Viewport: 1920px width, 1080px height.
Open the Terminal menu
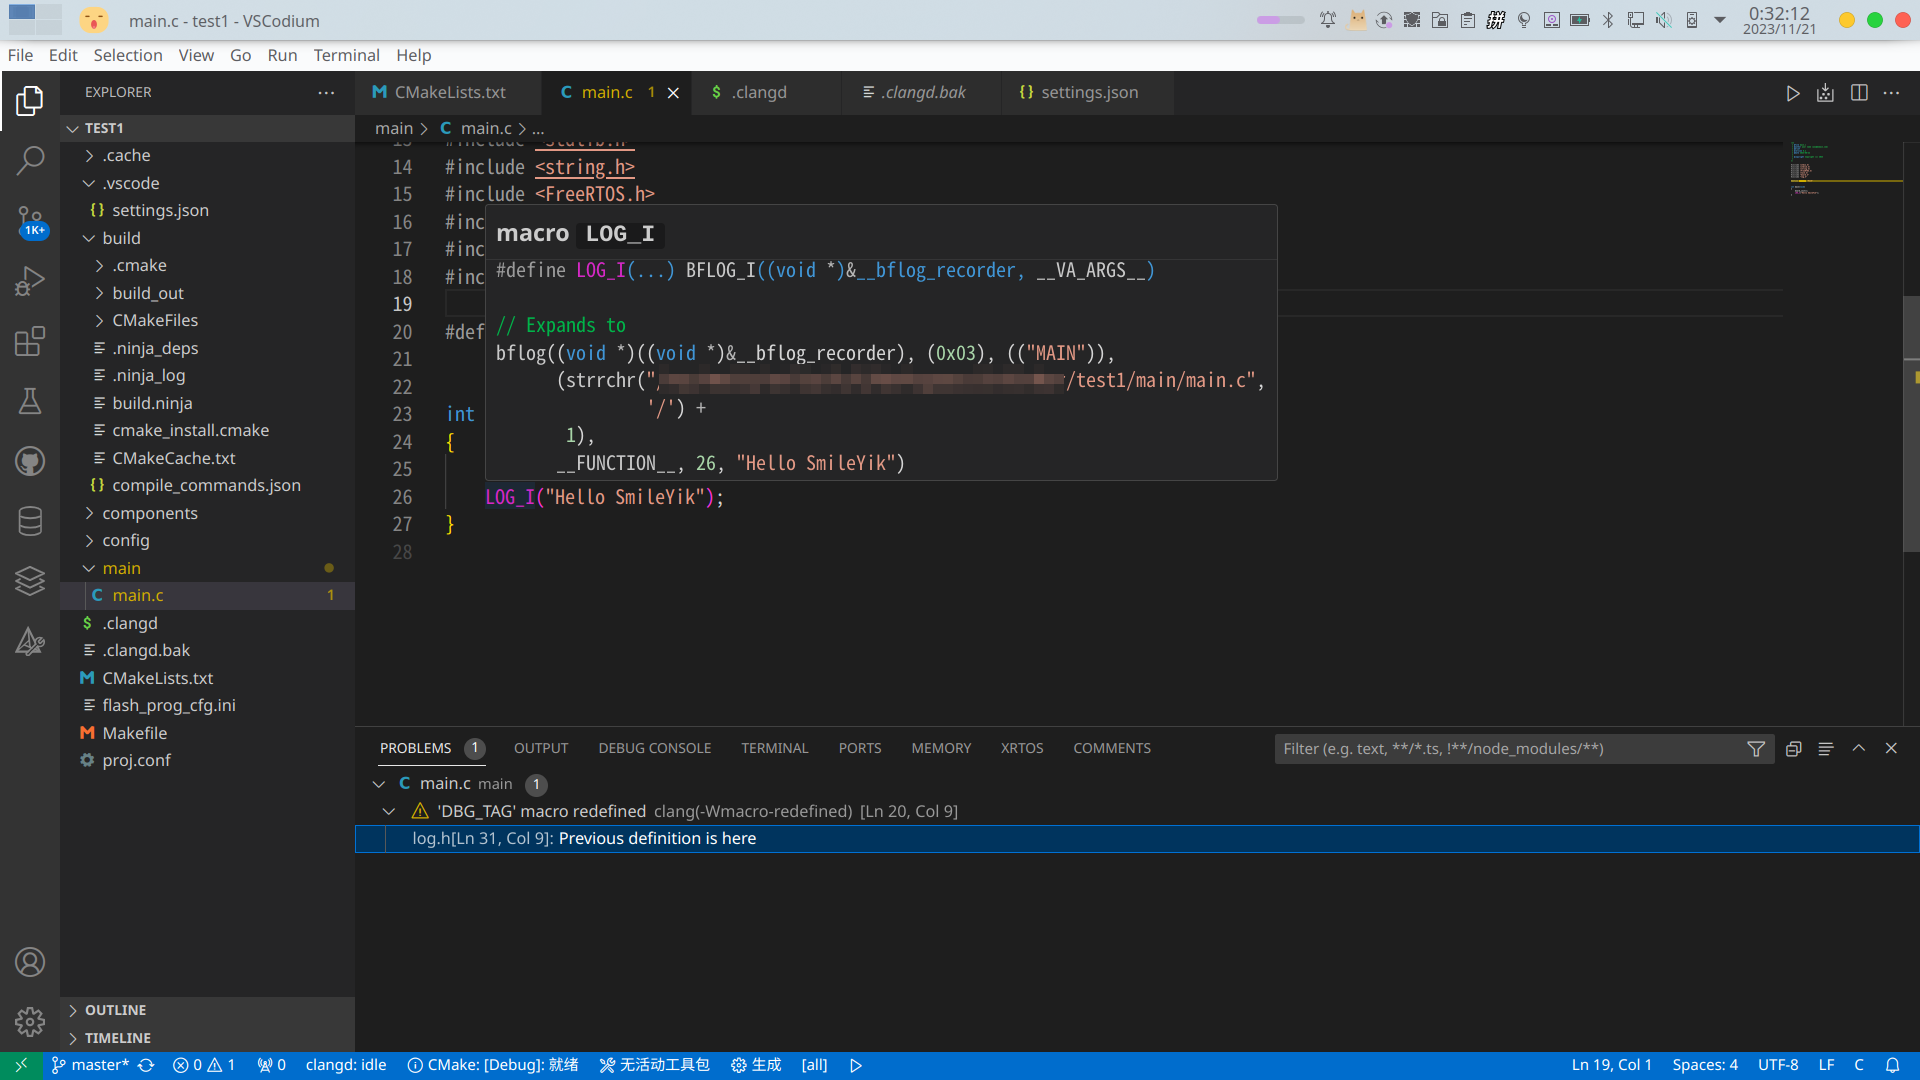point(346,56)
